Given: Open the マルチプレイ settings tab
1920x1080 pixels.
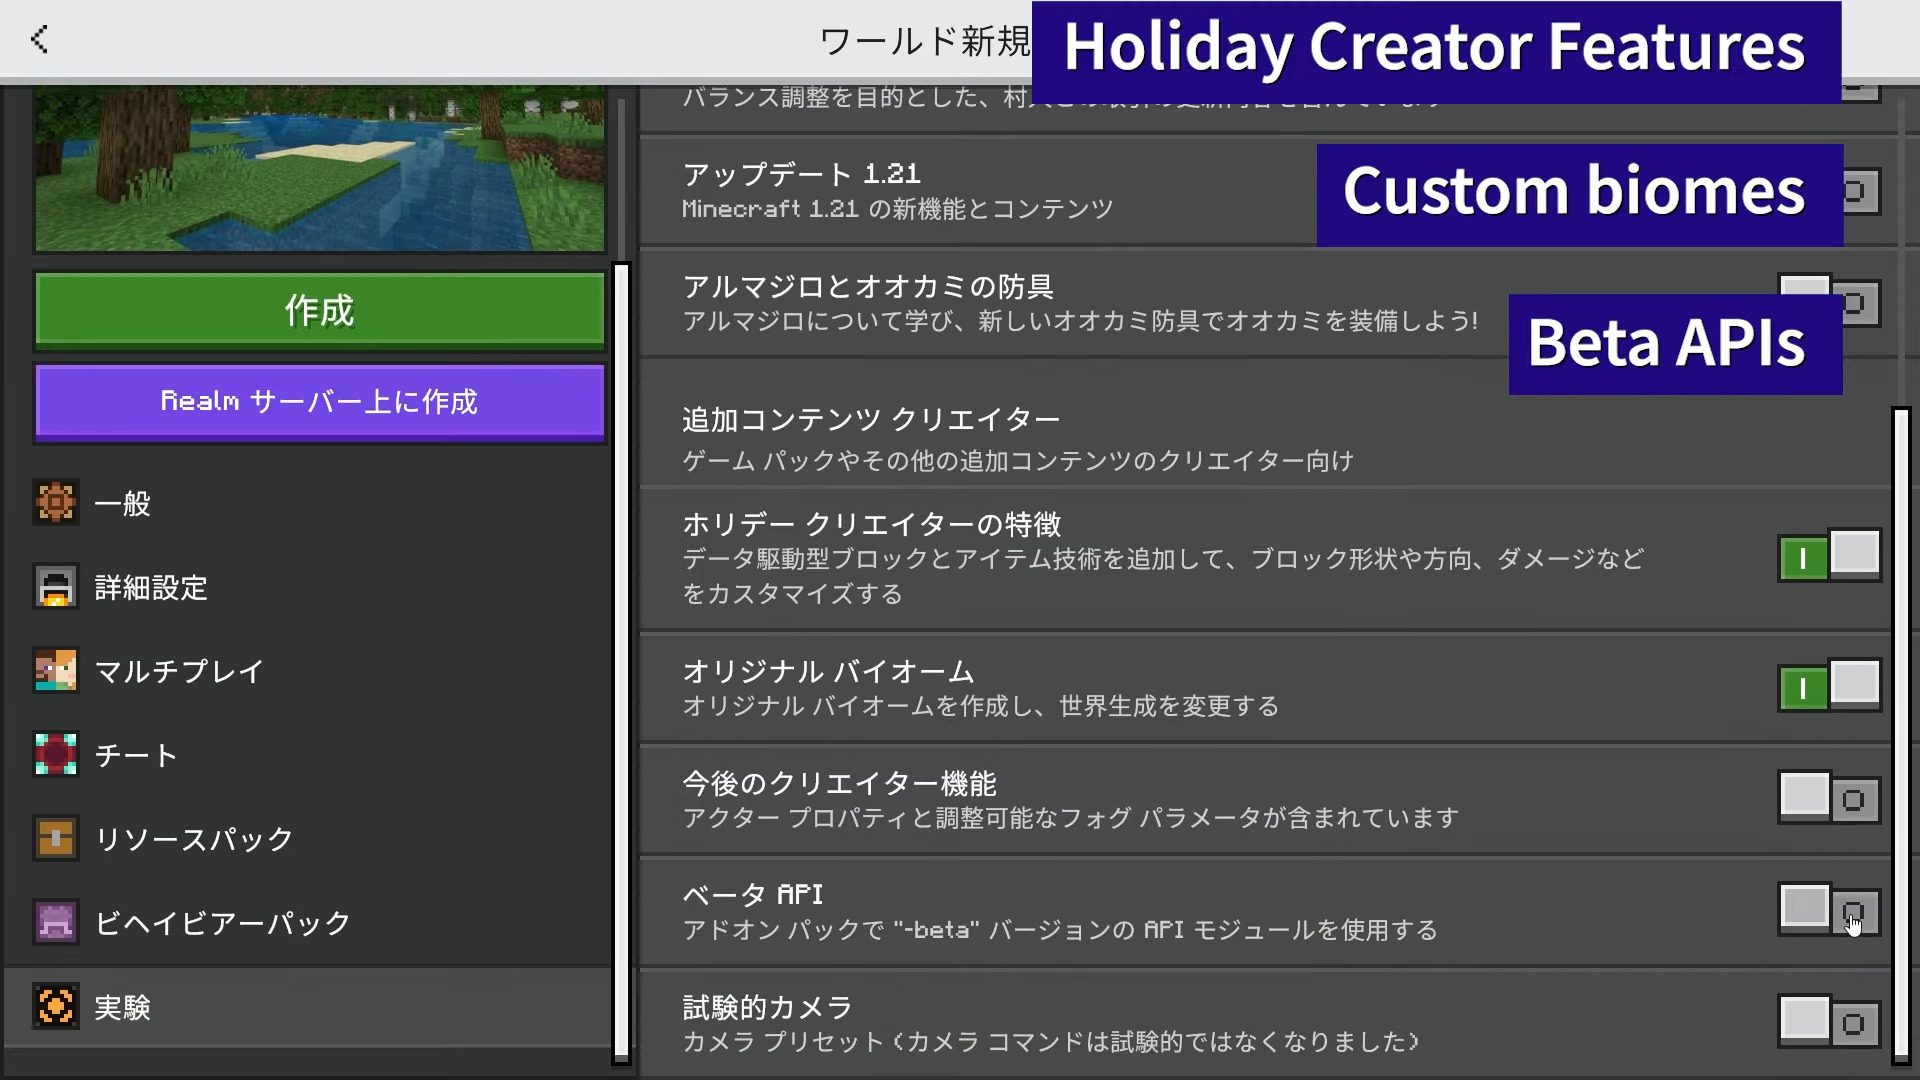Looking at the screenshot, I should click(x=180, y=671).
